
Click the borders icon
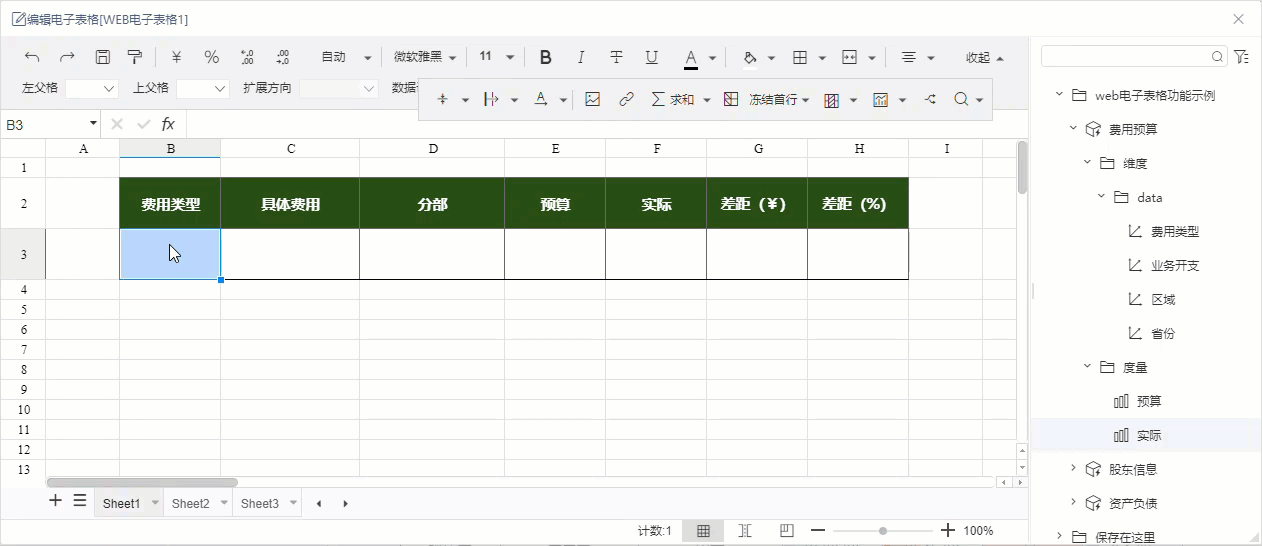[800, 57]
